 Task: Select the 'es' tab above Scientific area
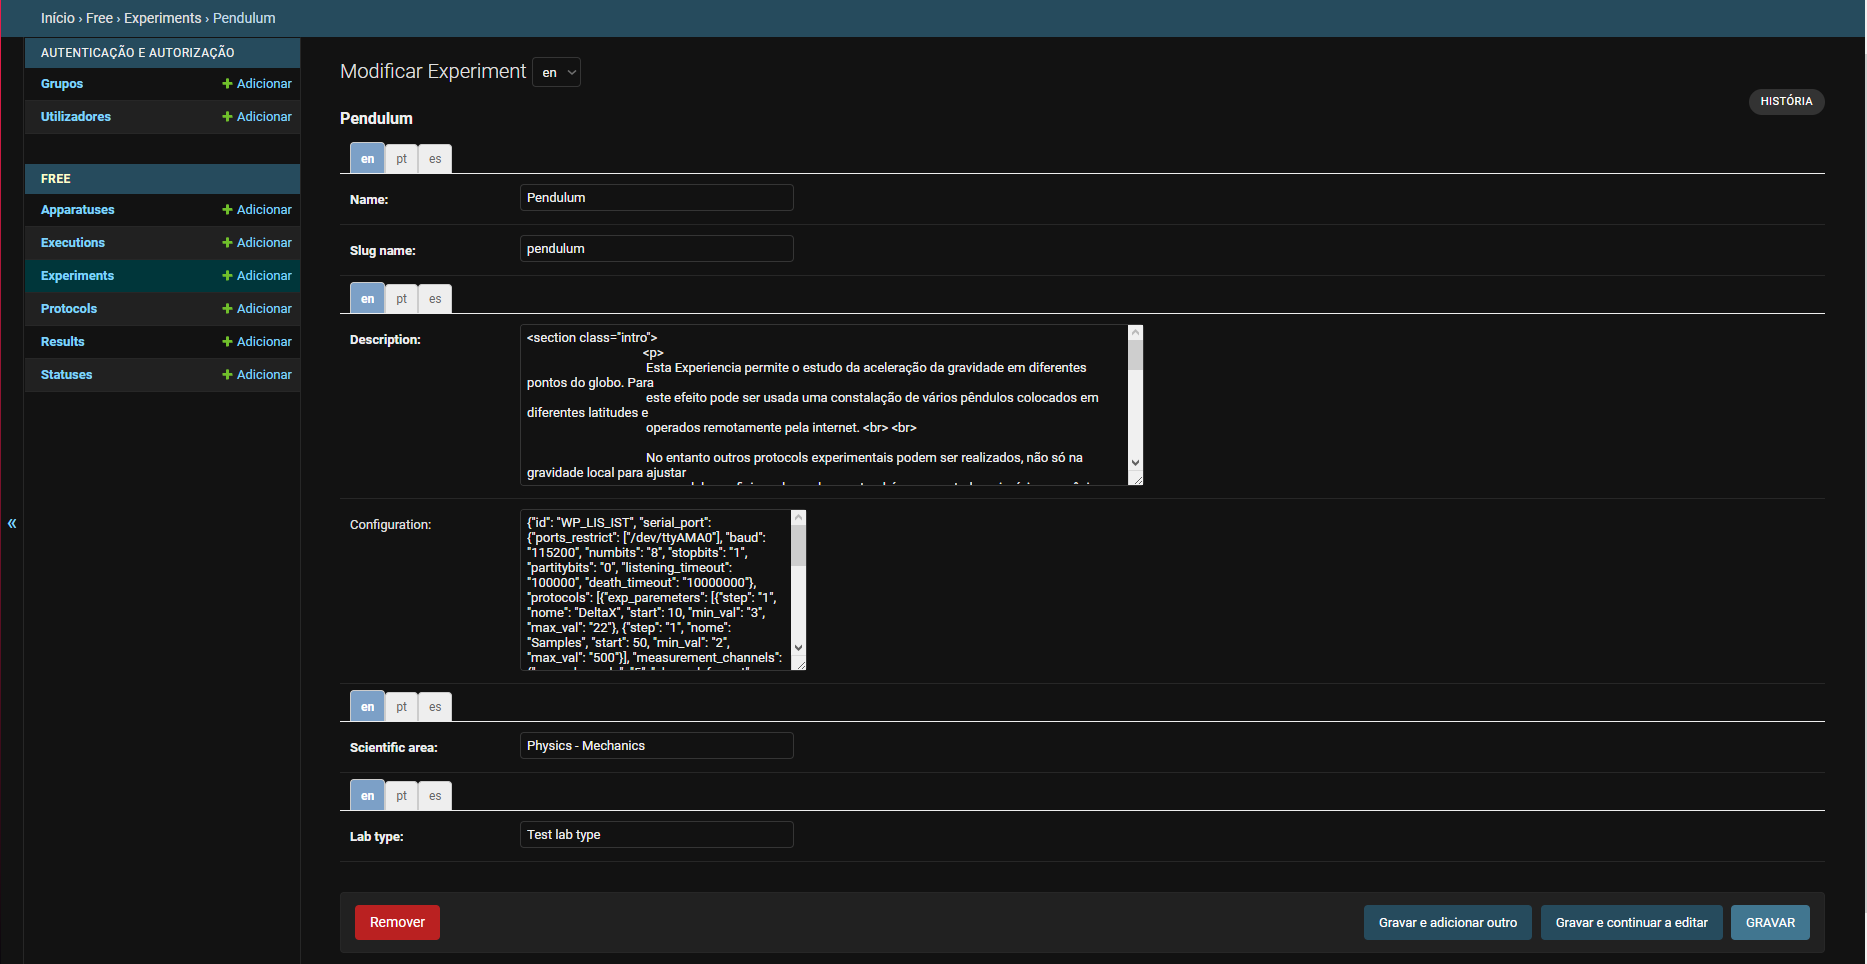(x=435, y=707)
